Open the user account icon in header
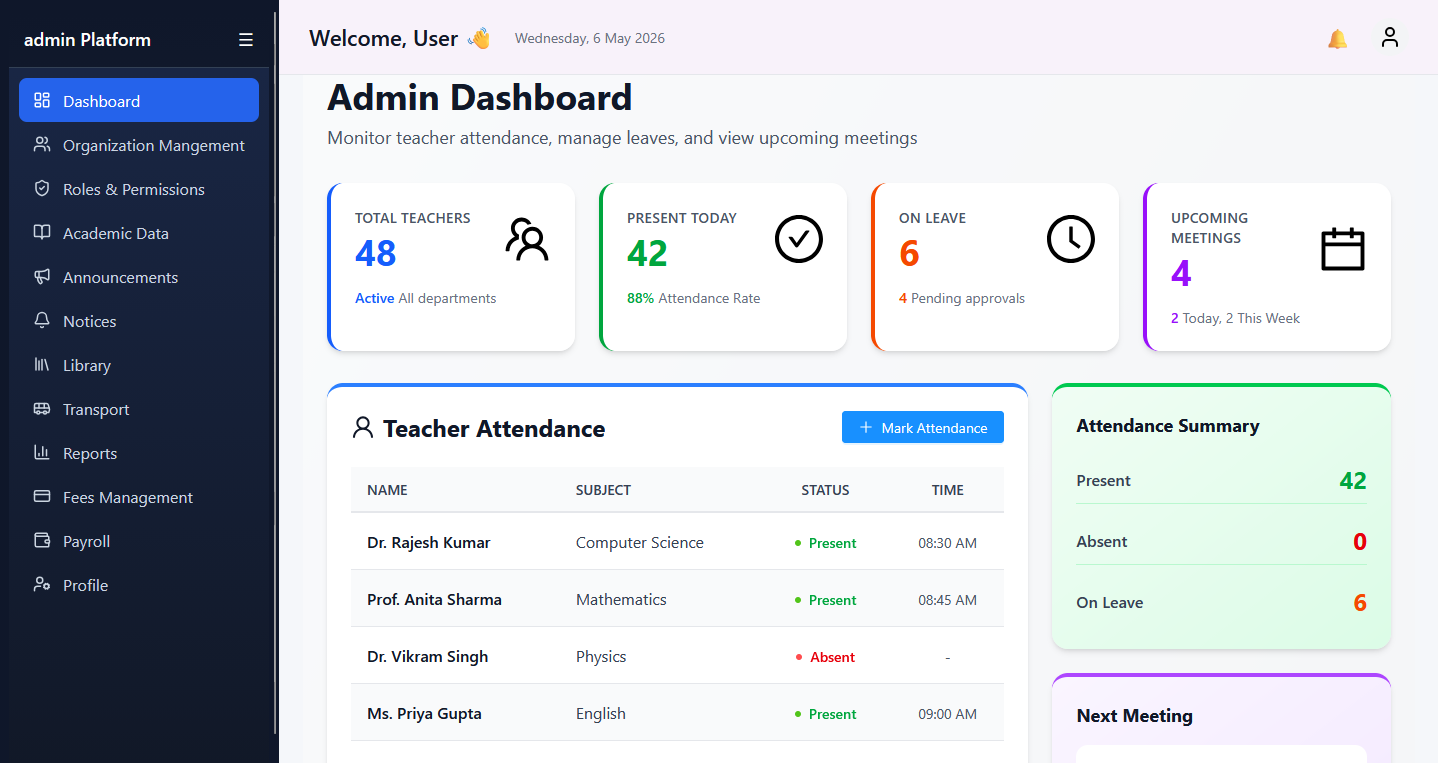 1390,38
